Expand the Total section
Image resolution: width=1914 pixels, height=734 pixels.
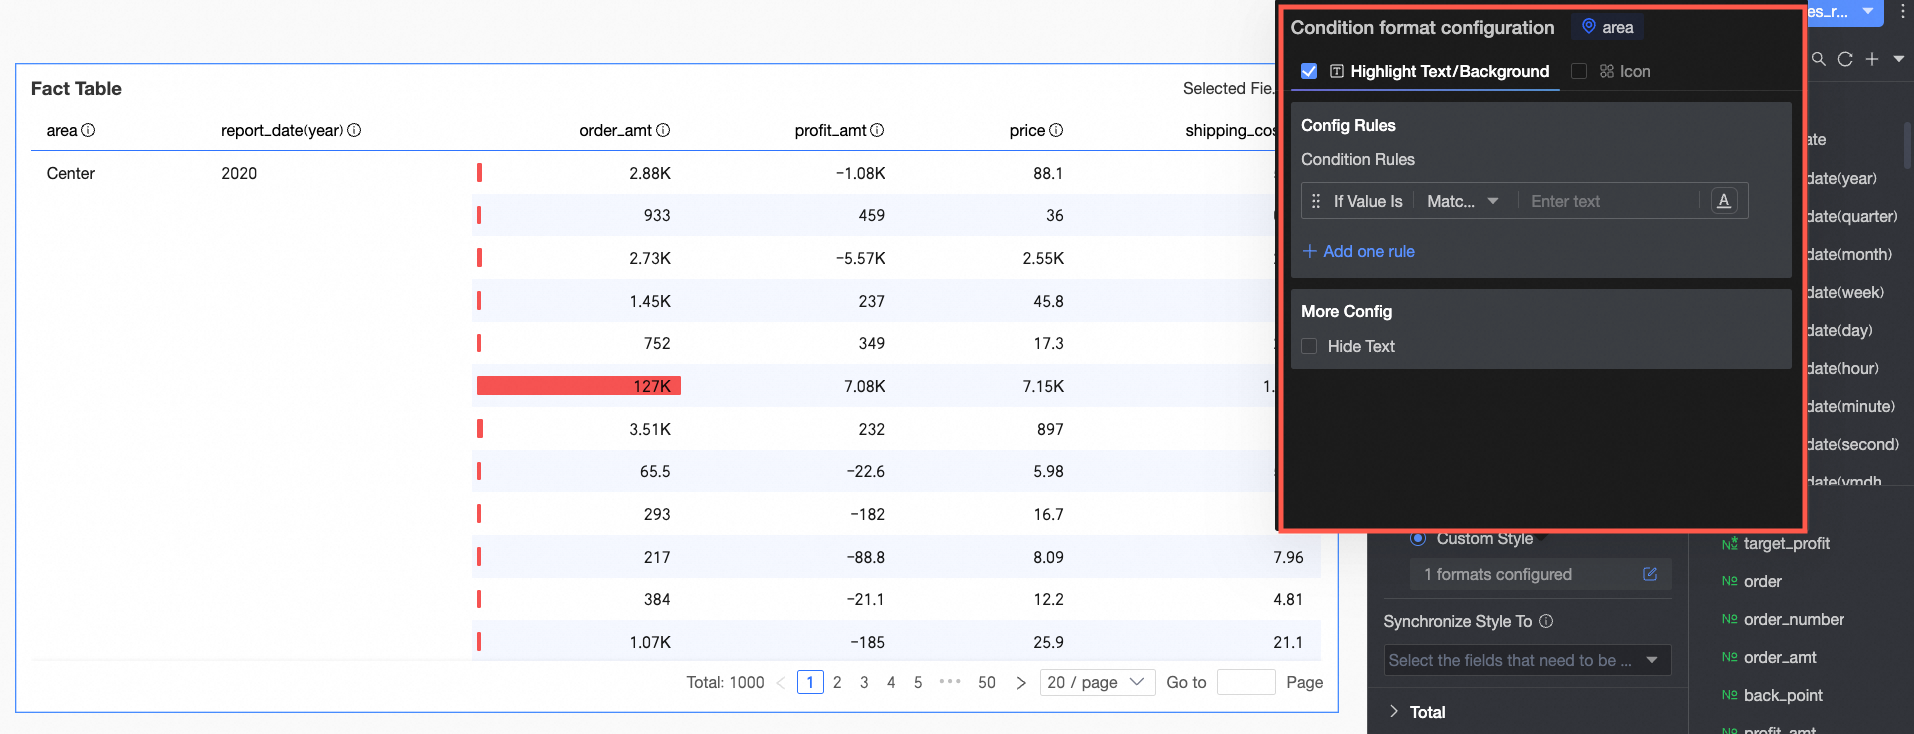pos(1394,711)
